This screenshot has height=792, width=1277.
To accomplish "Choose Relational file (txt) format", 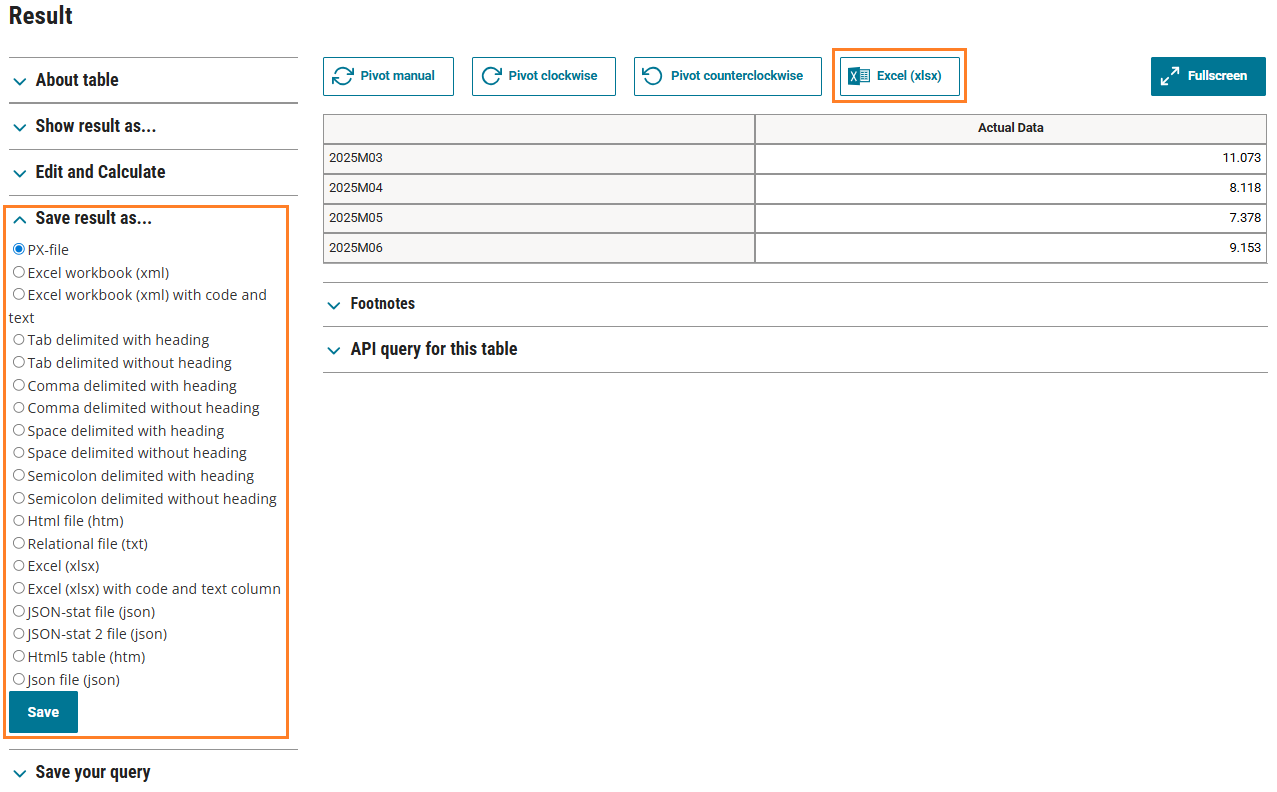I will click(19, 543).
